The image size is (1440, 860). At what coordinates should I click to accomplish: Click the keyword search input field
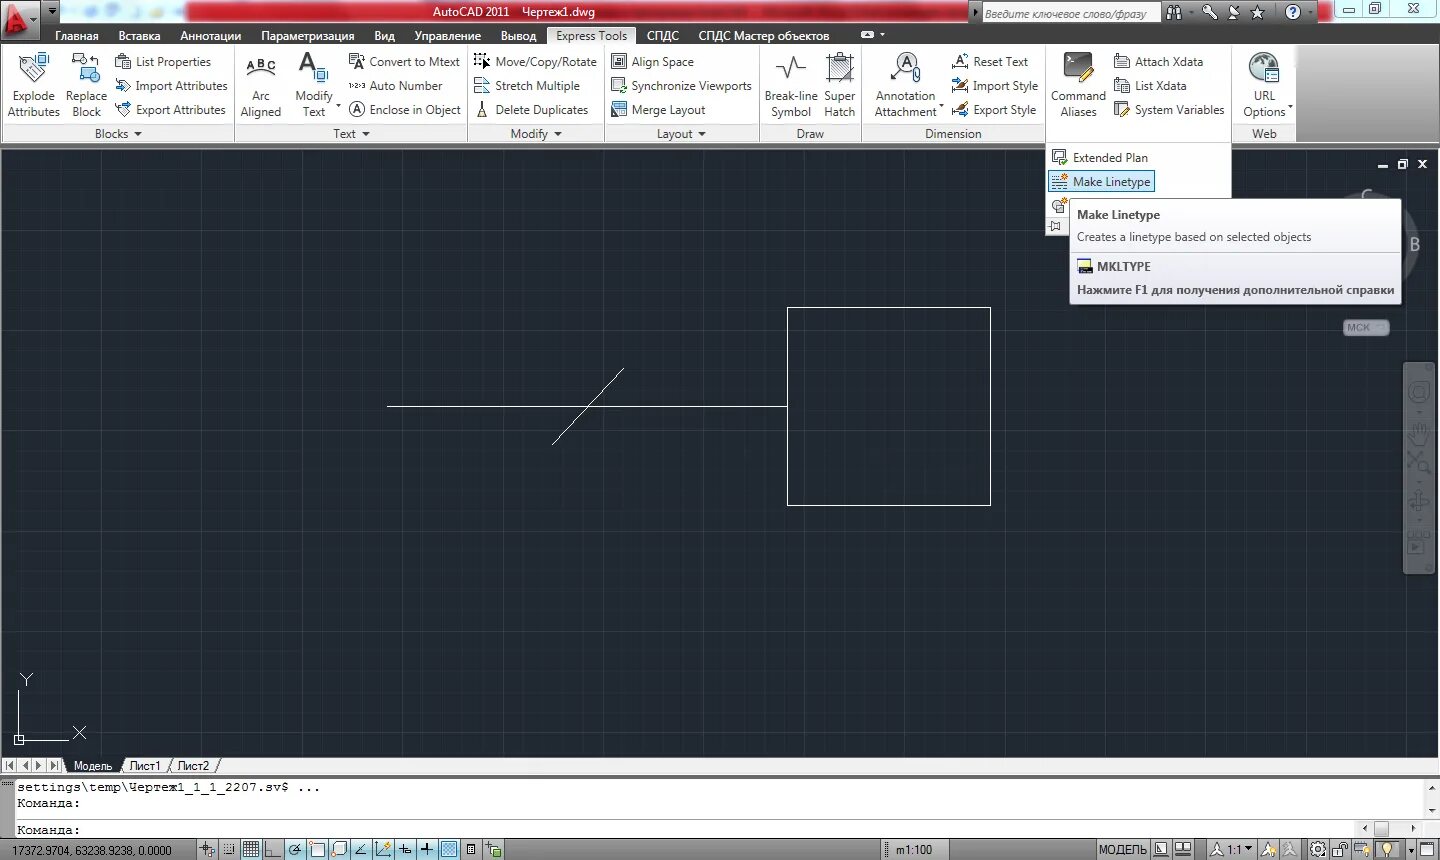(1071, 13)
